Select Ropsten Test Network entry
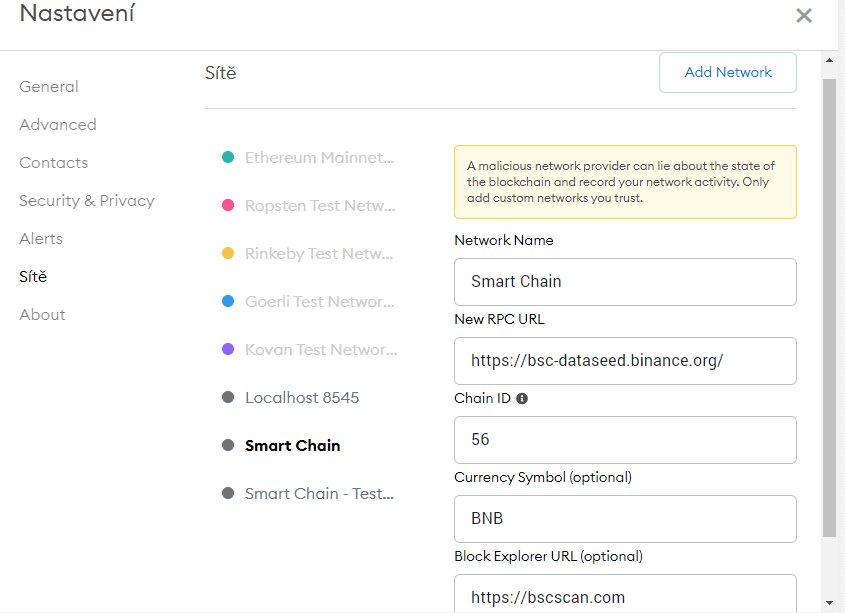The width and height of the screenshot is (845, 613). point(319,206)
